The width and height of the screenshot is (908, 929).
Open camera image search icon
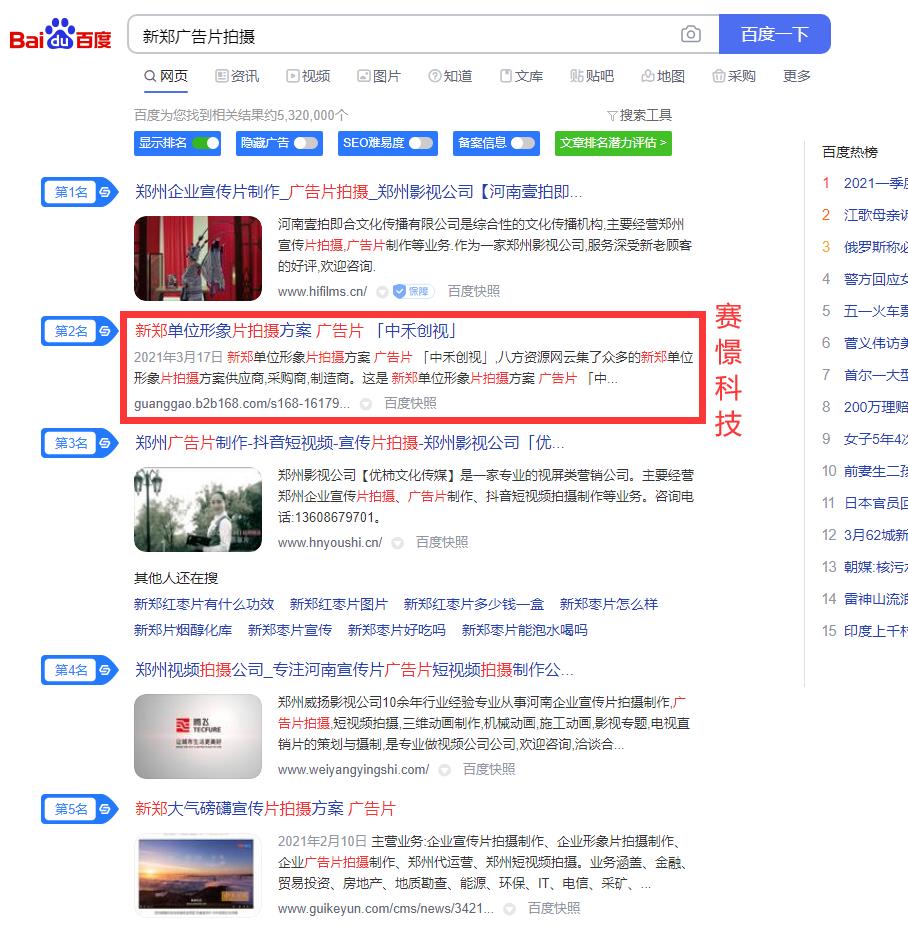691,34
